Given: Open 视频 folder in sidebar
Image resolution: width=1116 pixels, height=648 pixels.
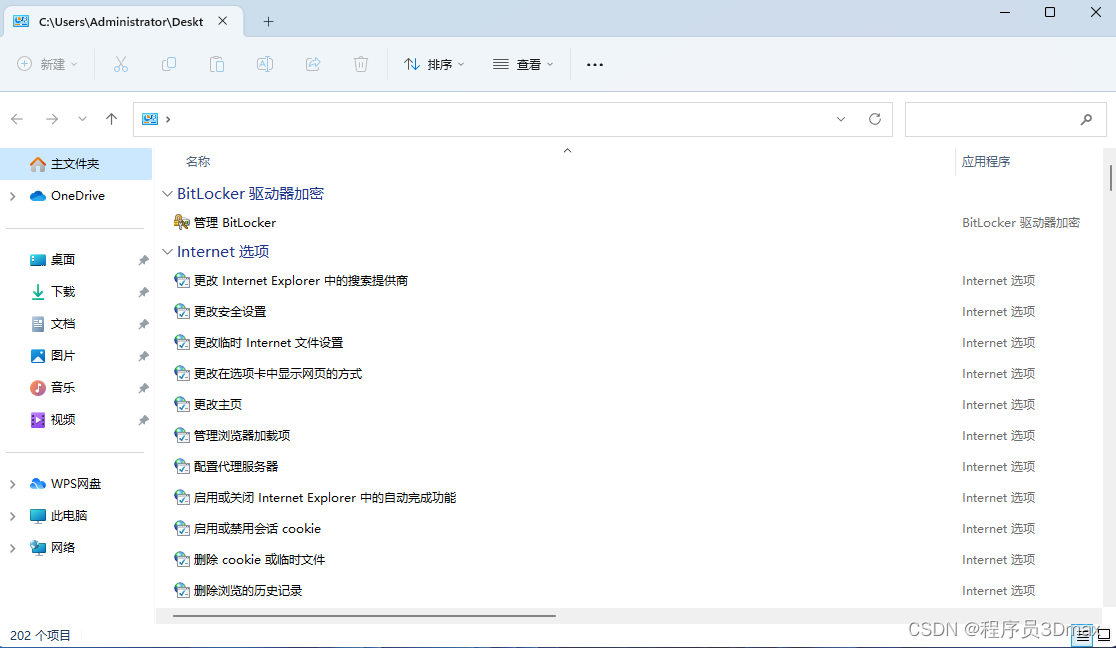Looking at the screenshot, I should point(63,420).
